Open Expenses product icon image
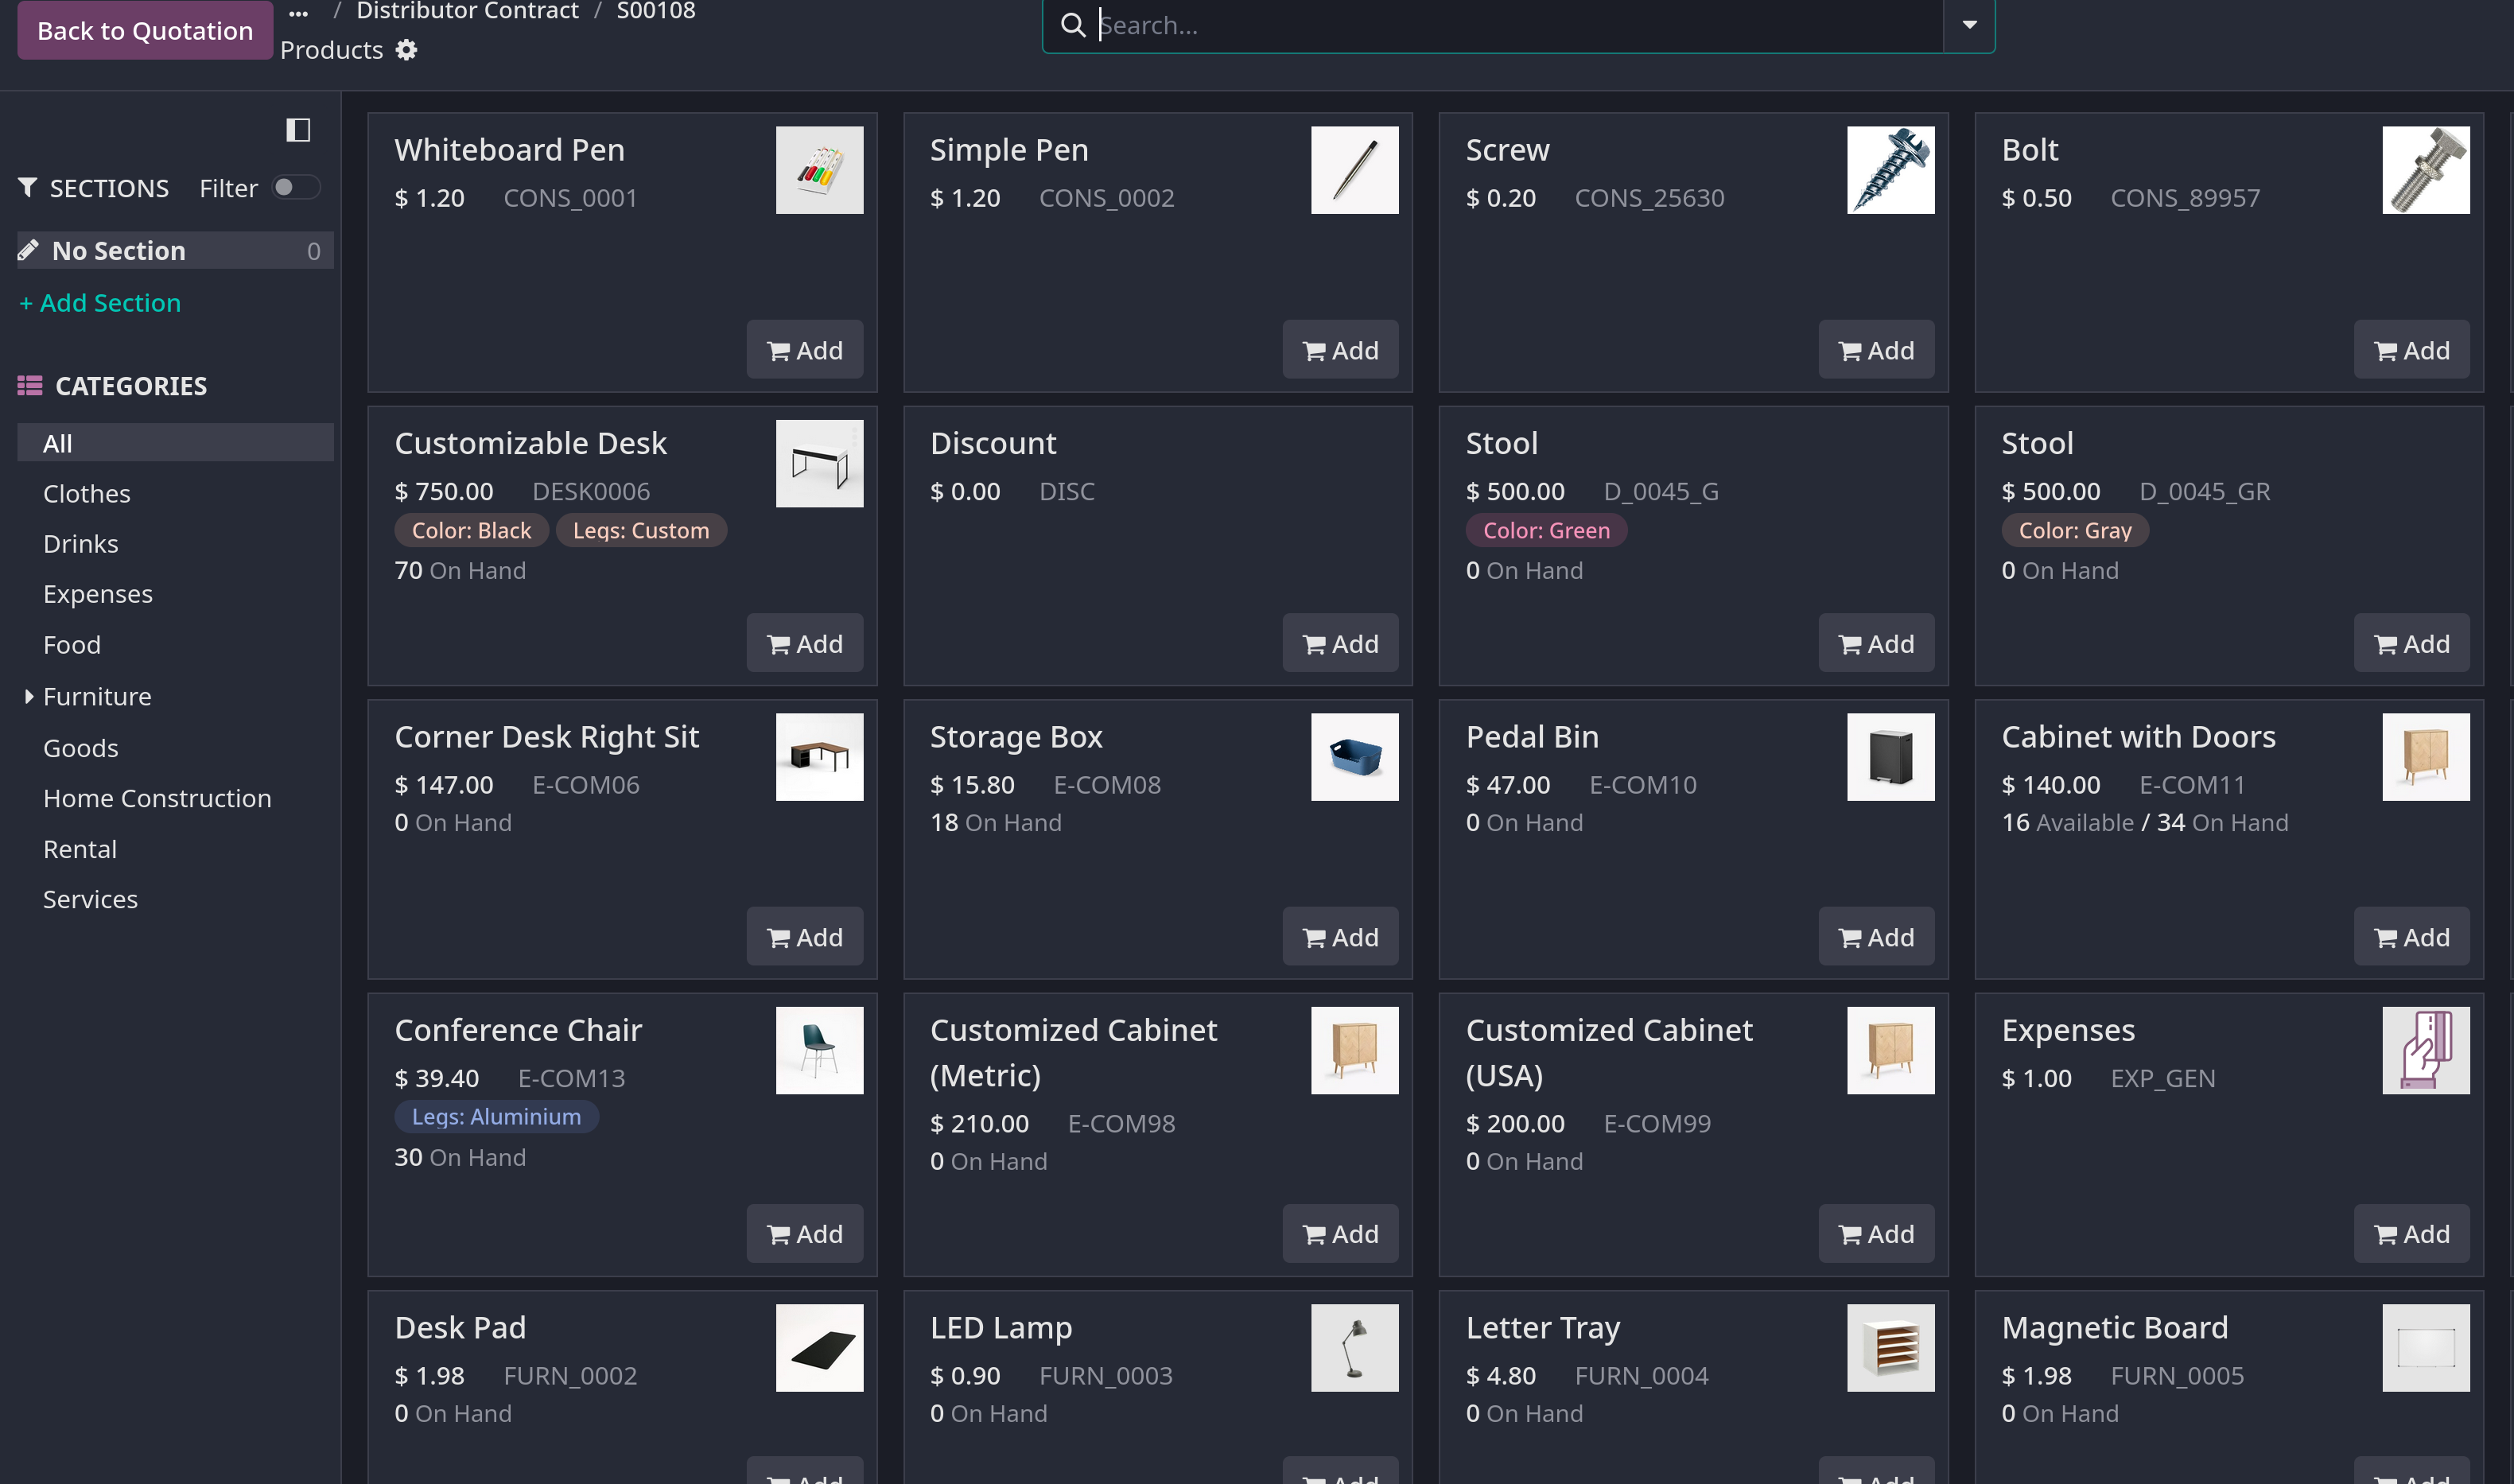 2425,1050
